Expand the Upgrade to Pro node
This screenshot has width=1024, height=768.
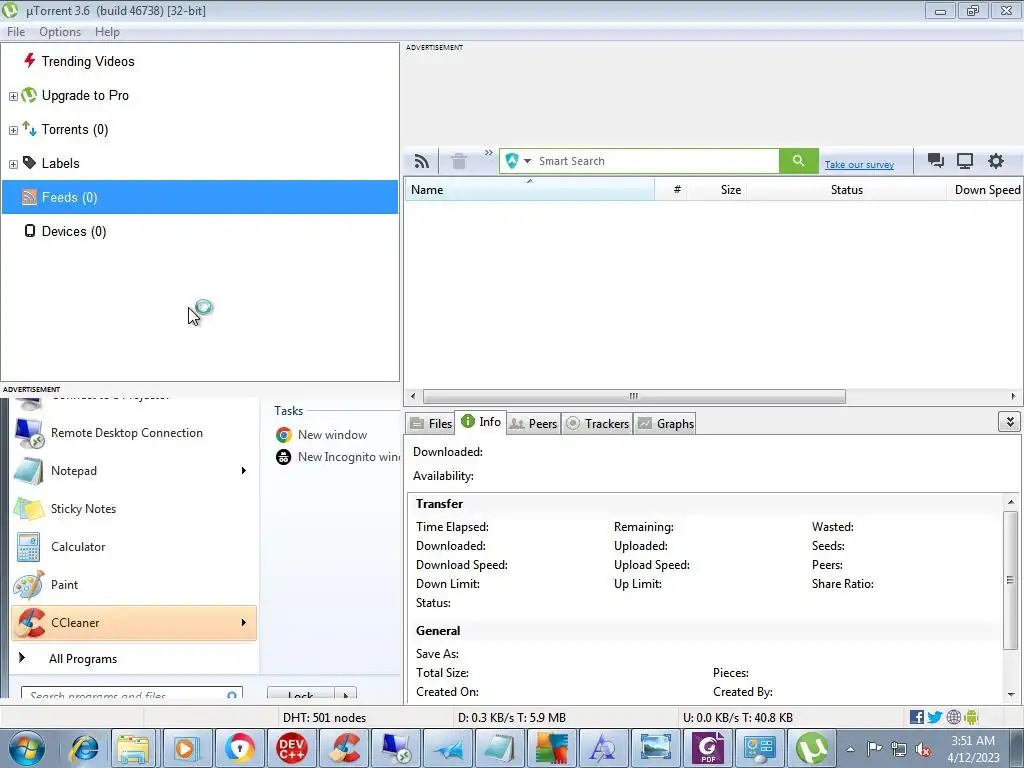click(13, 96)
